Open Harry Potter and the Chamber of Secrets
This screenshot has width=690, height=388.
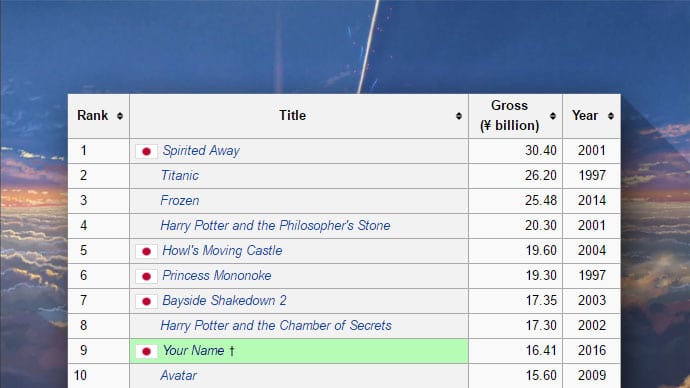276,326
